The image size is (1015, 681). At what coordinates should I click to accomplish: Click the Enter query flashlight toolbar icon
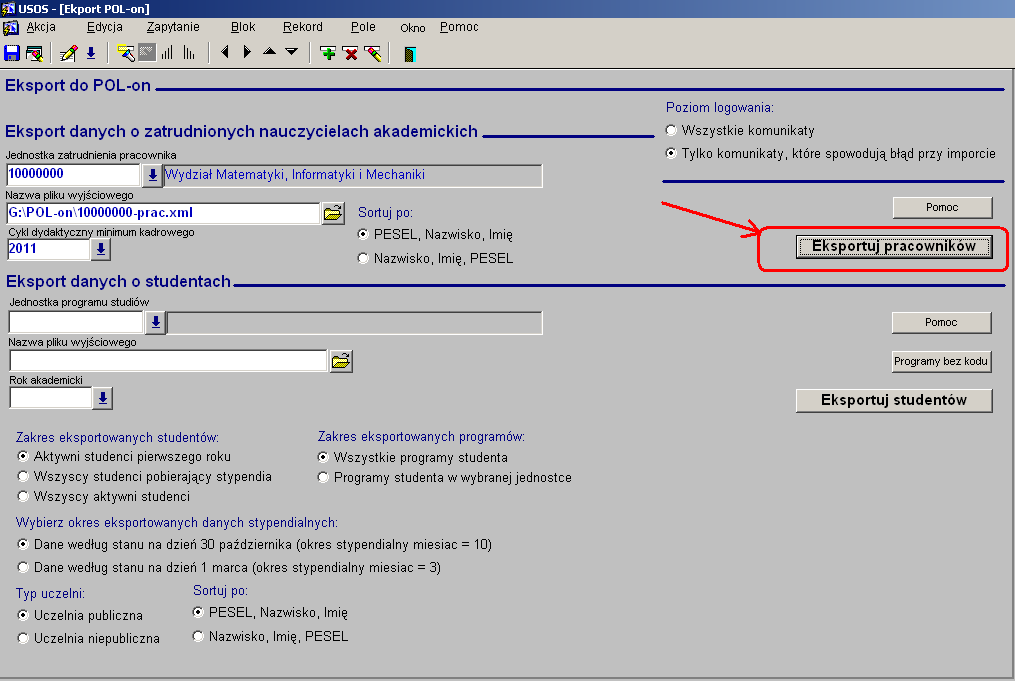click(x=126, y=53)
